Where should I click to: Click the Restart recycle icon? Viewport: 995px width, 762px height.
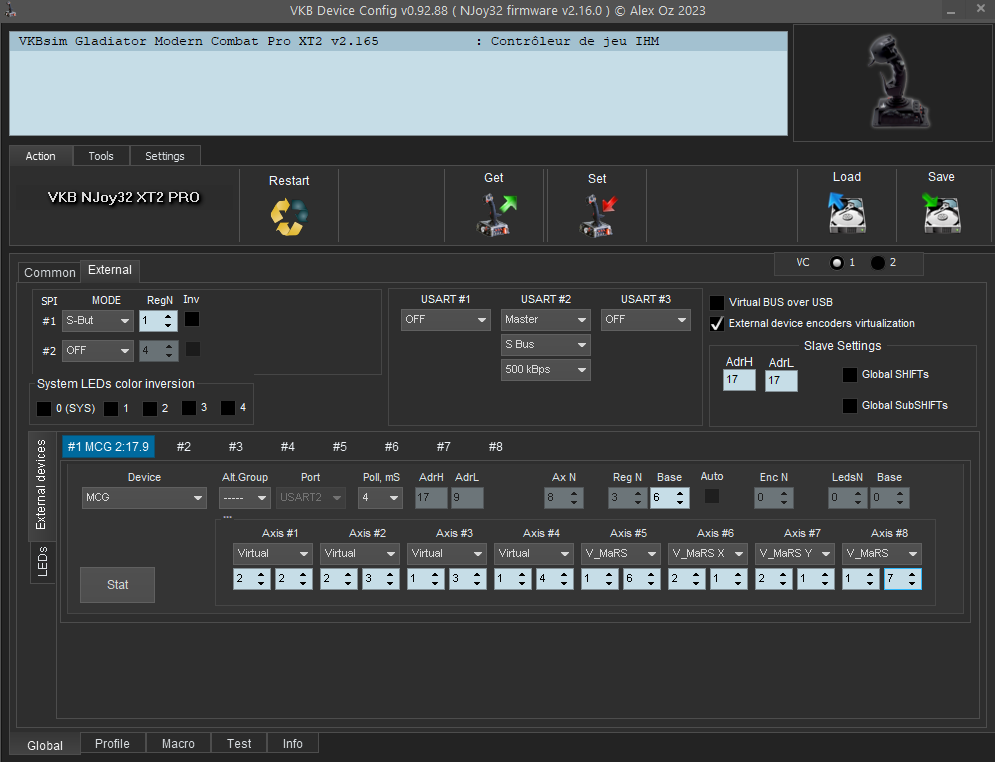289,216
